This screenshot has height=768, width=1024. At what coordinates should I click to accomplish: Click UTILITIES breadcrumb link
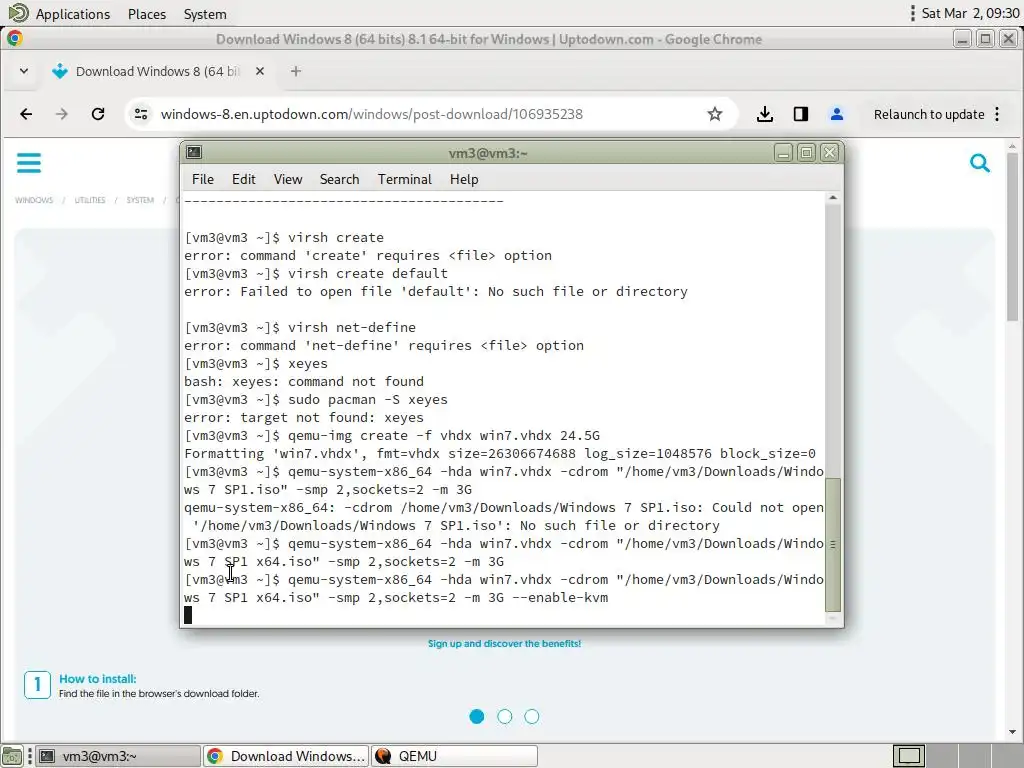89,200
